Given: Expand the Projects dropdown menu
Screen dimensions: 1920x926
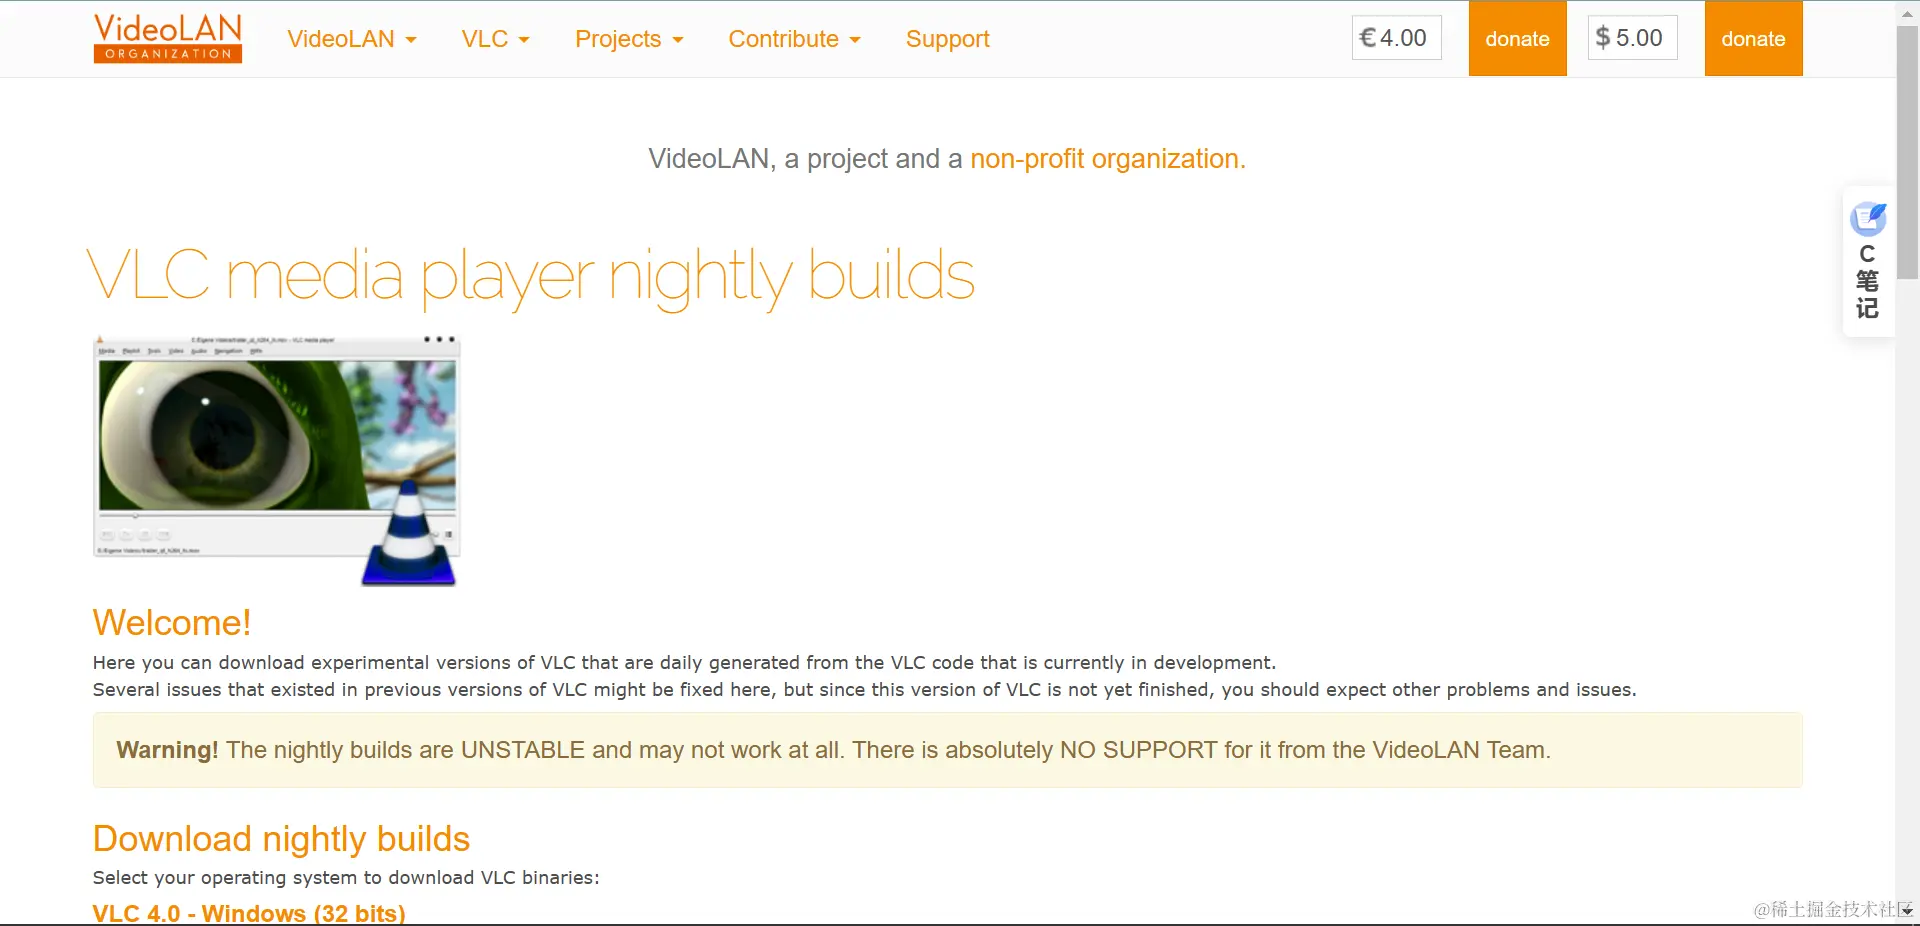Looking at the screenshot, I should coord(629,39).
